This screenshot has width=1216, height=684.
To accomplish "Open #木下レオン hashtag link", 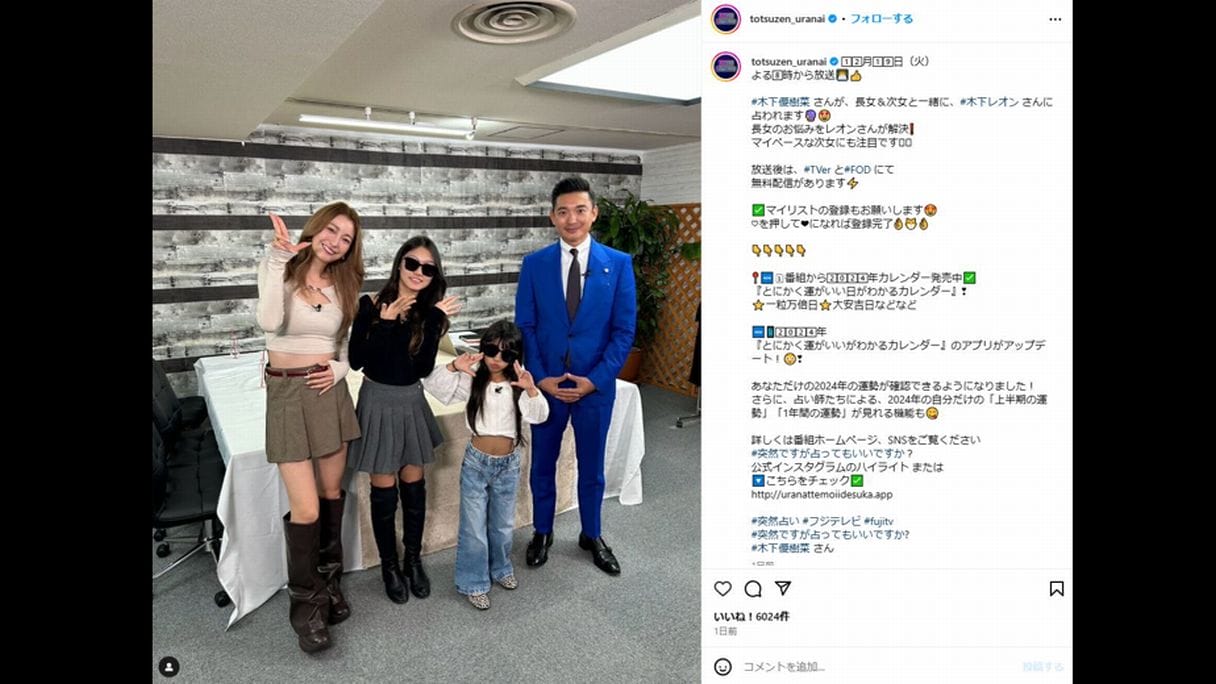I will [989, 102].
